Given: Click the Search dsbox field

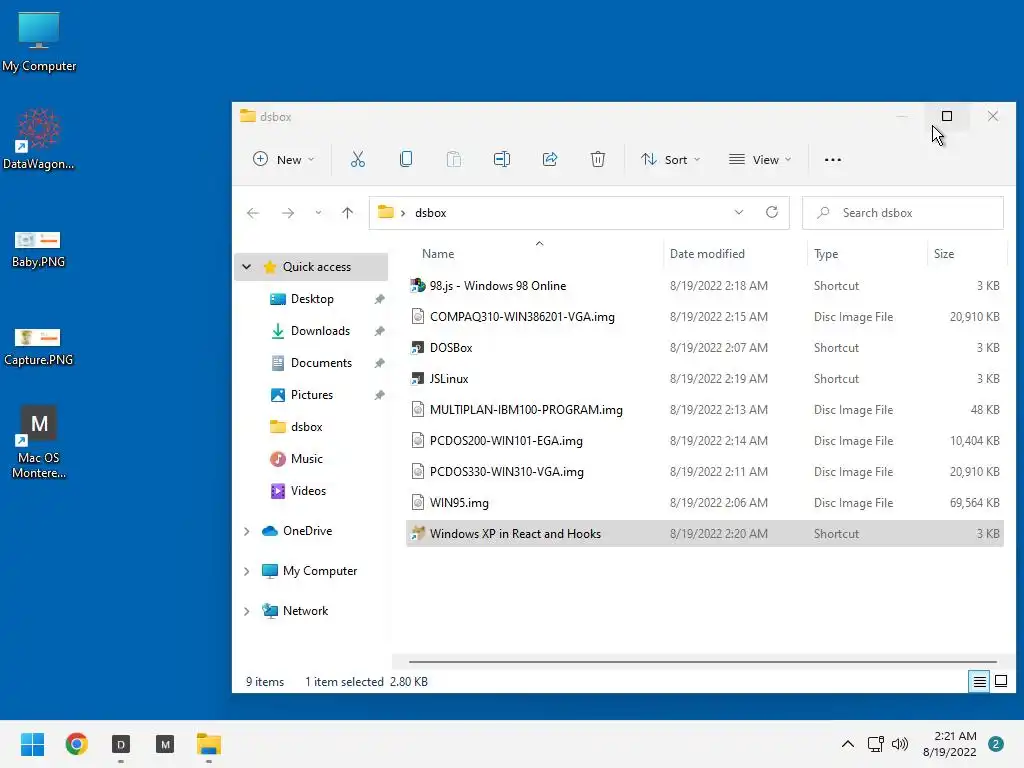Looking at the screenshot, I should click(x=903, y=213).
